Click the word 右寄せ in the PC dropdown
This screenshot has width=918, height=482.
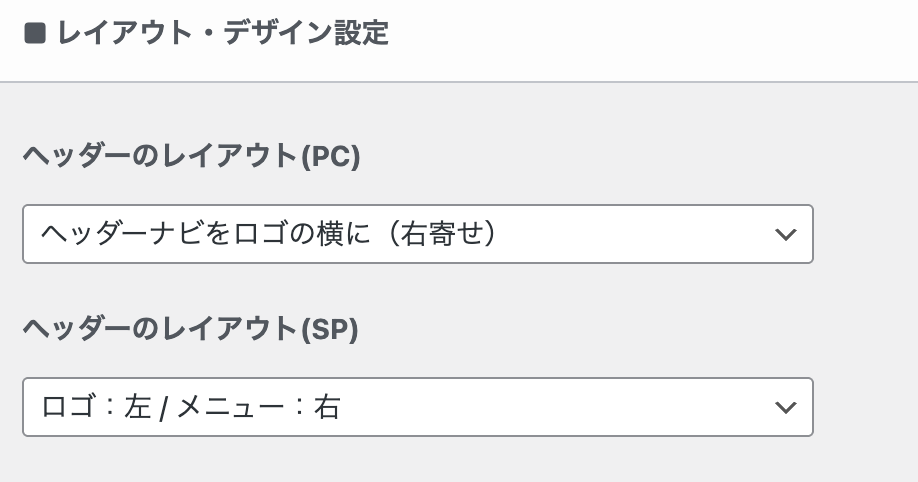(x=447, y=234)
